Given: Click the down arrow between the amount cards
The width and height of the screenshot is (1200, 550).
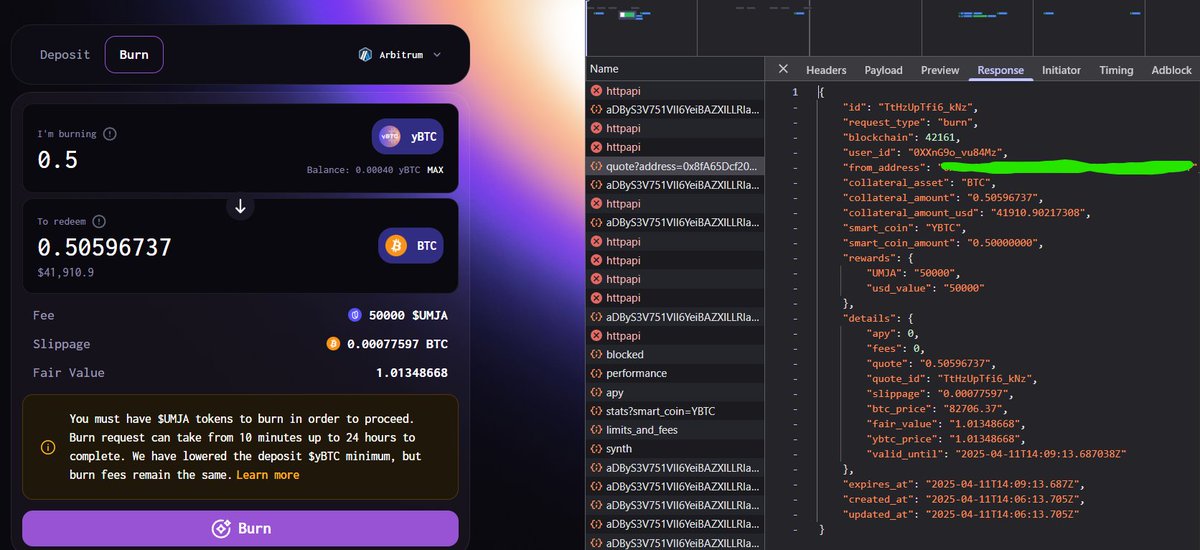Looking at the screenshot, I should (x=240, y=206).
